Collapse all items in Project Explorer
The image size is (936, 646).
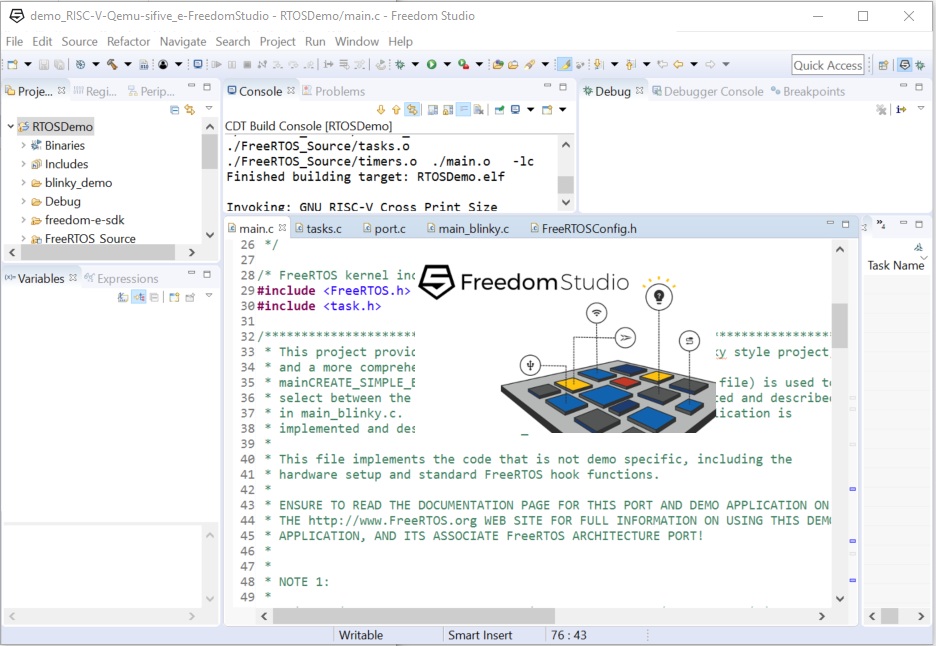click(174, 109)
